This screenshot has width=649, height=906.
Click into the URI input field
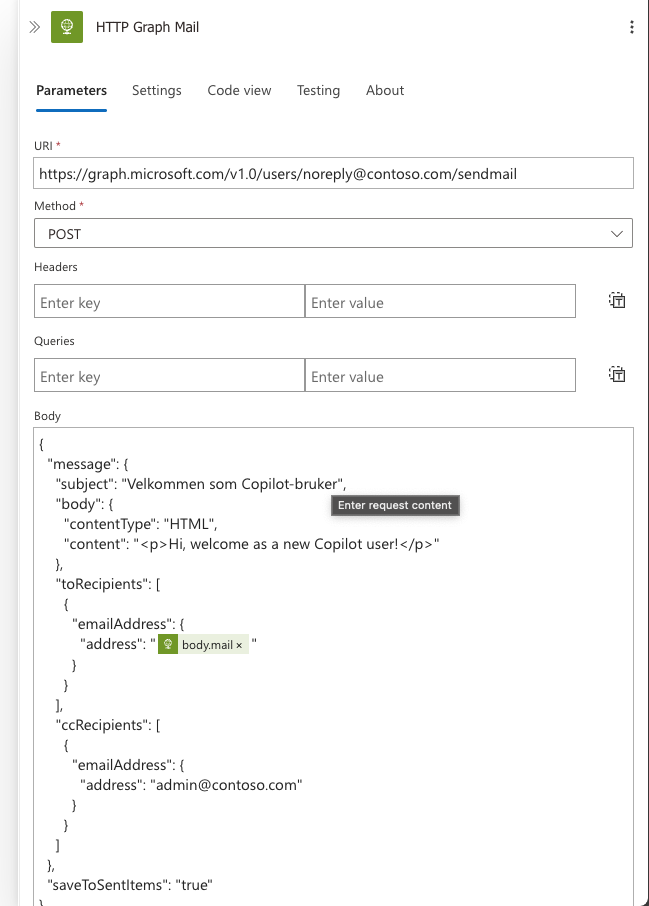point(333,173)
